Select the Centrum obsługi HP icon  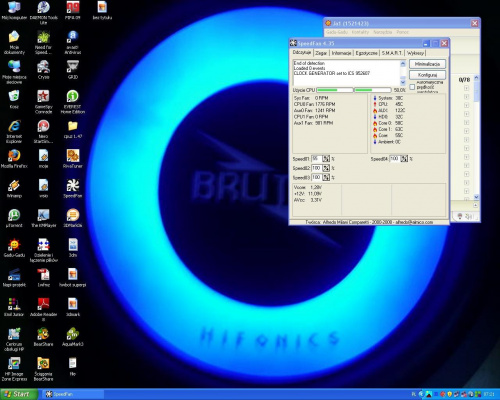tap(14, 339)
